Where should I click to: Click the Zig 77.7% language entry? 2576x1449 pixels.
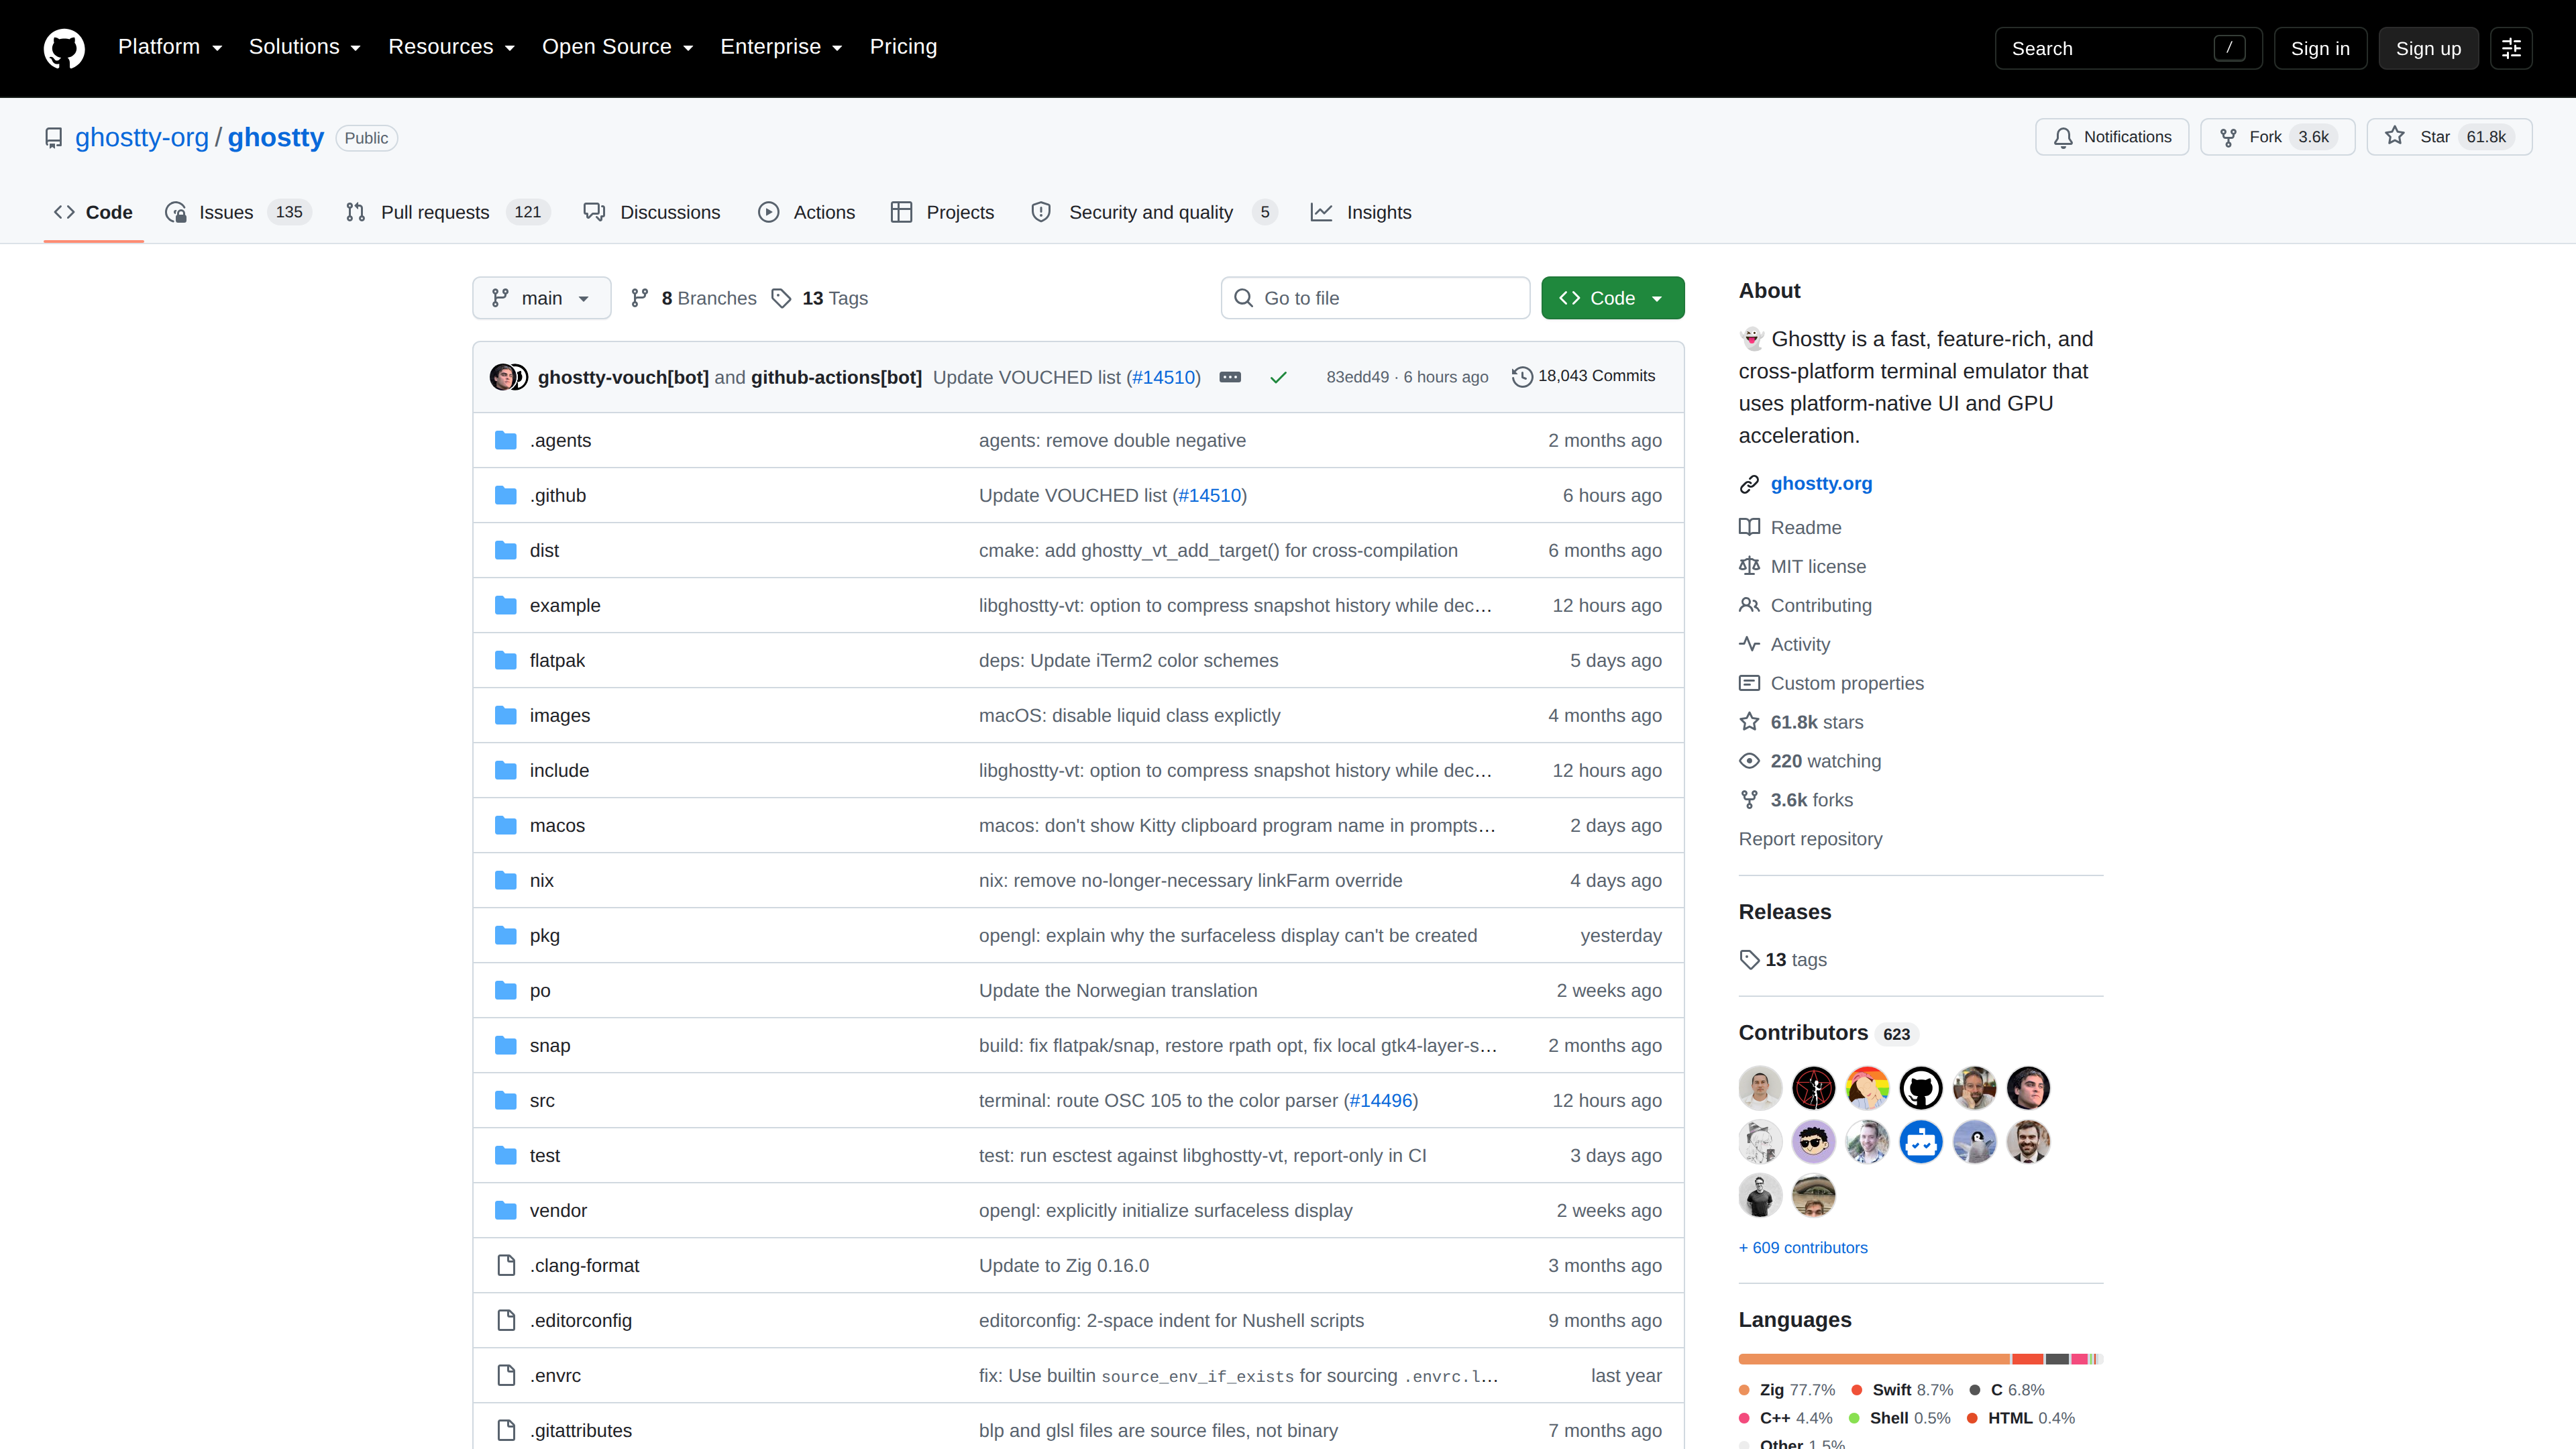(x=1788, y=1390)
